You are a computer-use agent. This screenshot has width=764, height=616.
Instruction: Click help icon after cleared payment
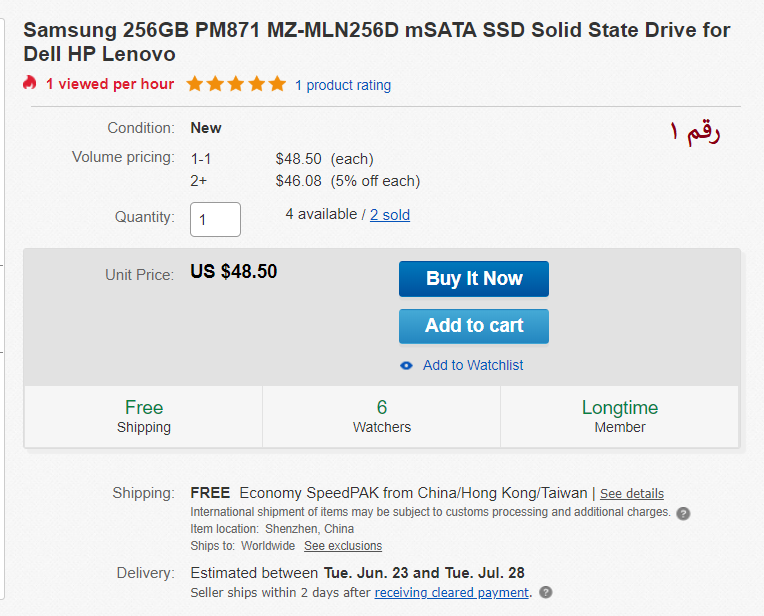pyautogui.click(x=546, y=592)
